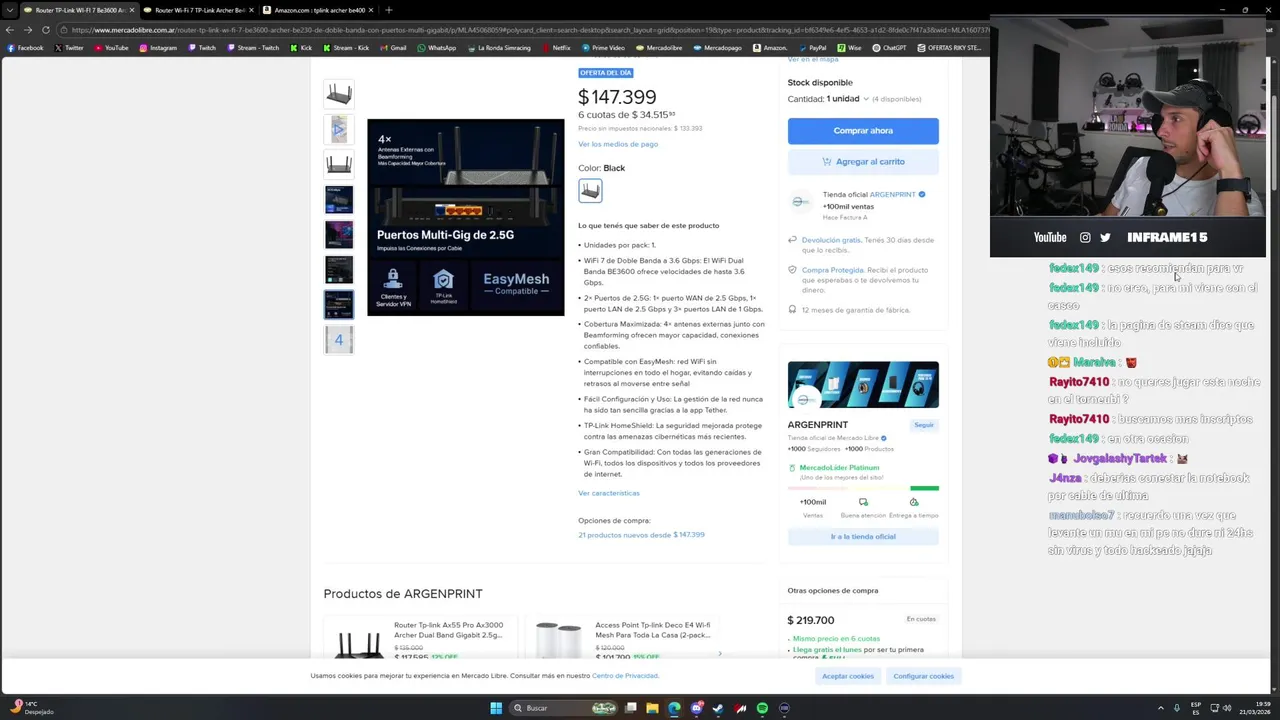1280x720 pixels.
Task: Show hidden system tray icons
Action: tap(1160, 708)
